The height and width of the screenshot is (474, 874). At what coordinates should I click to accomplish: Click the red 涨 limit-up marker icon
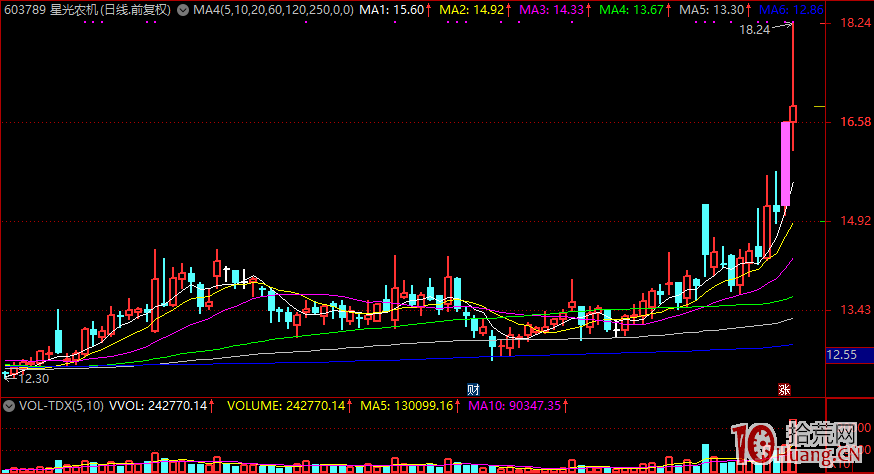(784, 387)
